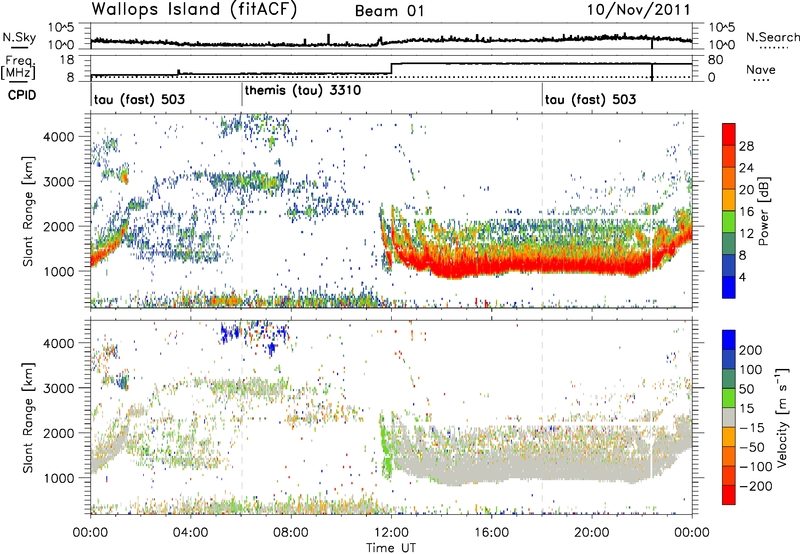Click the '12:00' time tick label
The image size is (800, 554).
click(391, 533)
